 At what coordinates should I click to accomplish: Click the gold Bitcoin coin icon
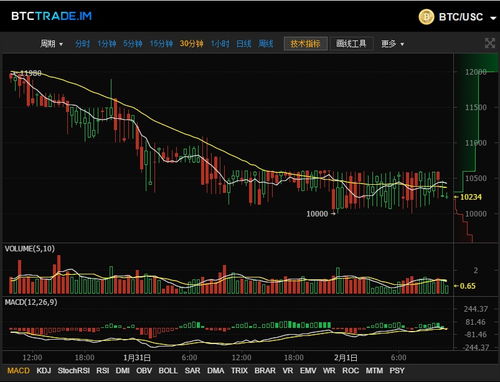click(426, 17)
